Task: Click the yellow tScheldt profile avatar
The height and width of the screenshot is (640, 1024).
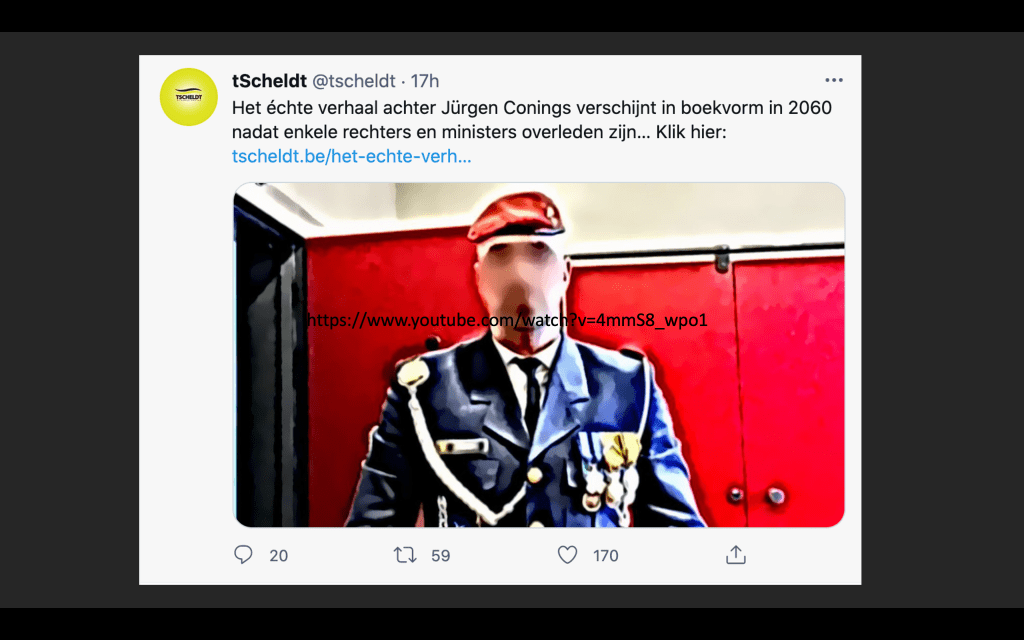Action: (x=189, y=97)
